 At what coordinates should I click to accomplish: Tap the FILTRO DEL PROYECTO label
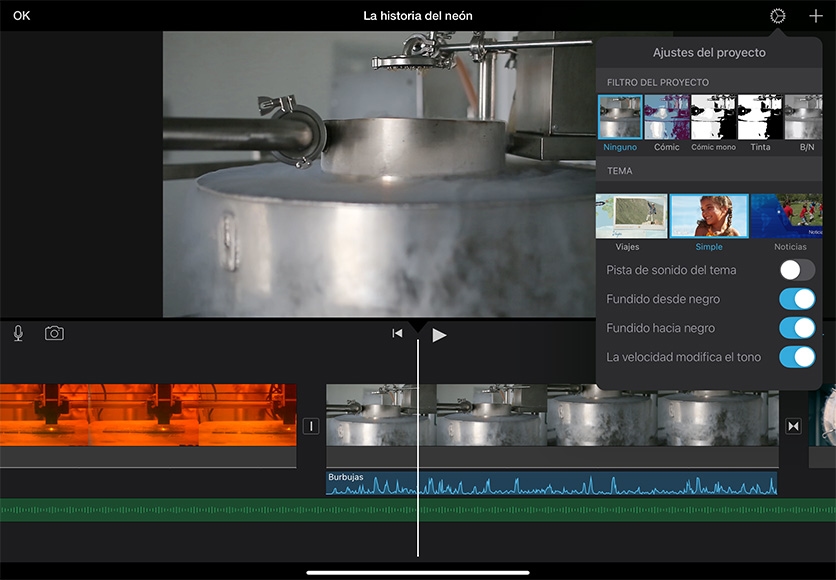point(658,82)
